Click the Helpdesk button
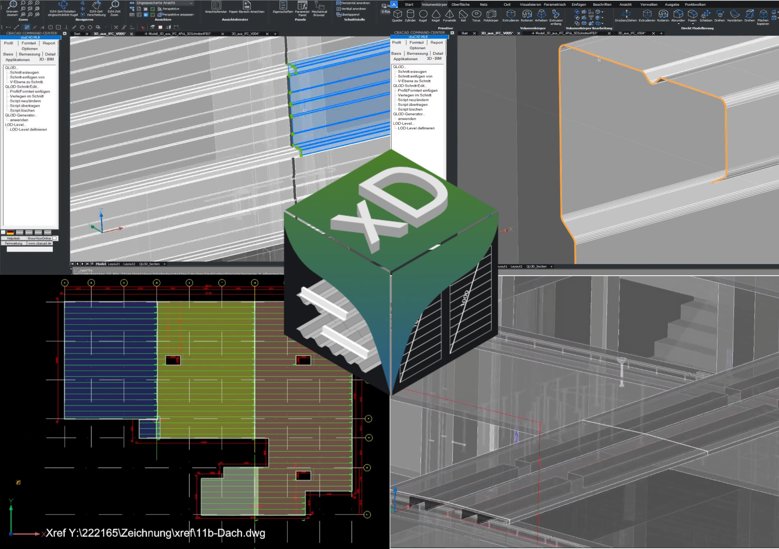779x549 pixels. pos(13,238)
